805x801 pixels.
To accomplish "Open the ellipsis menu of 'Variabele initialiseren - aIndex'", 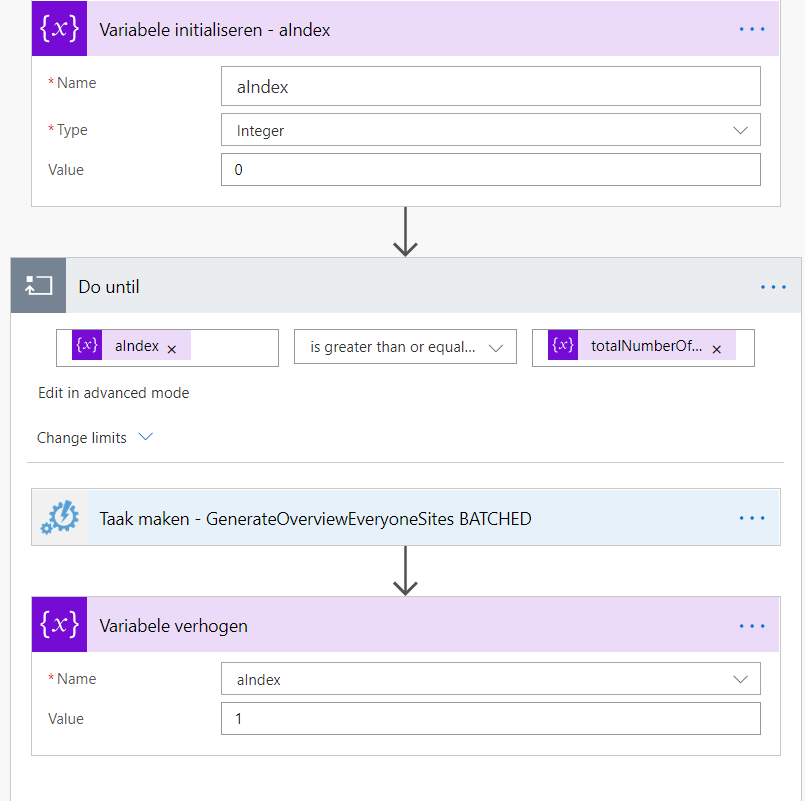I will (752, 29).
